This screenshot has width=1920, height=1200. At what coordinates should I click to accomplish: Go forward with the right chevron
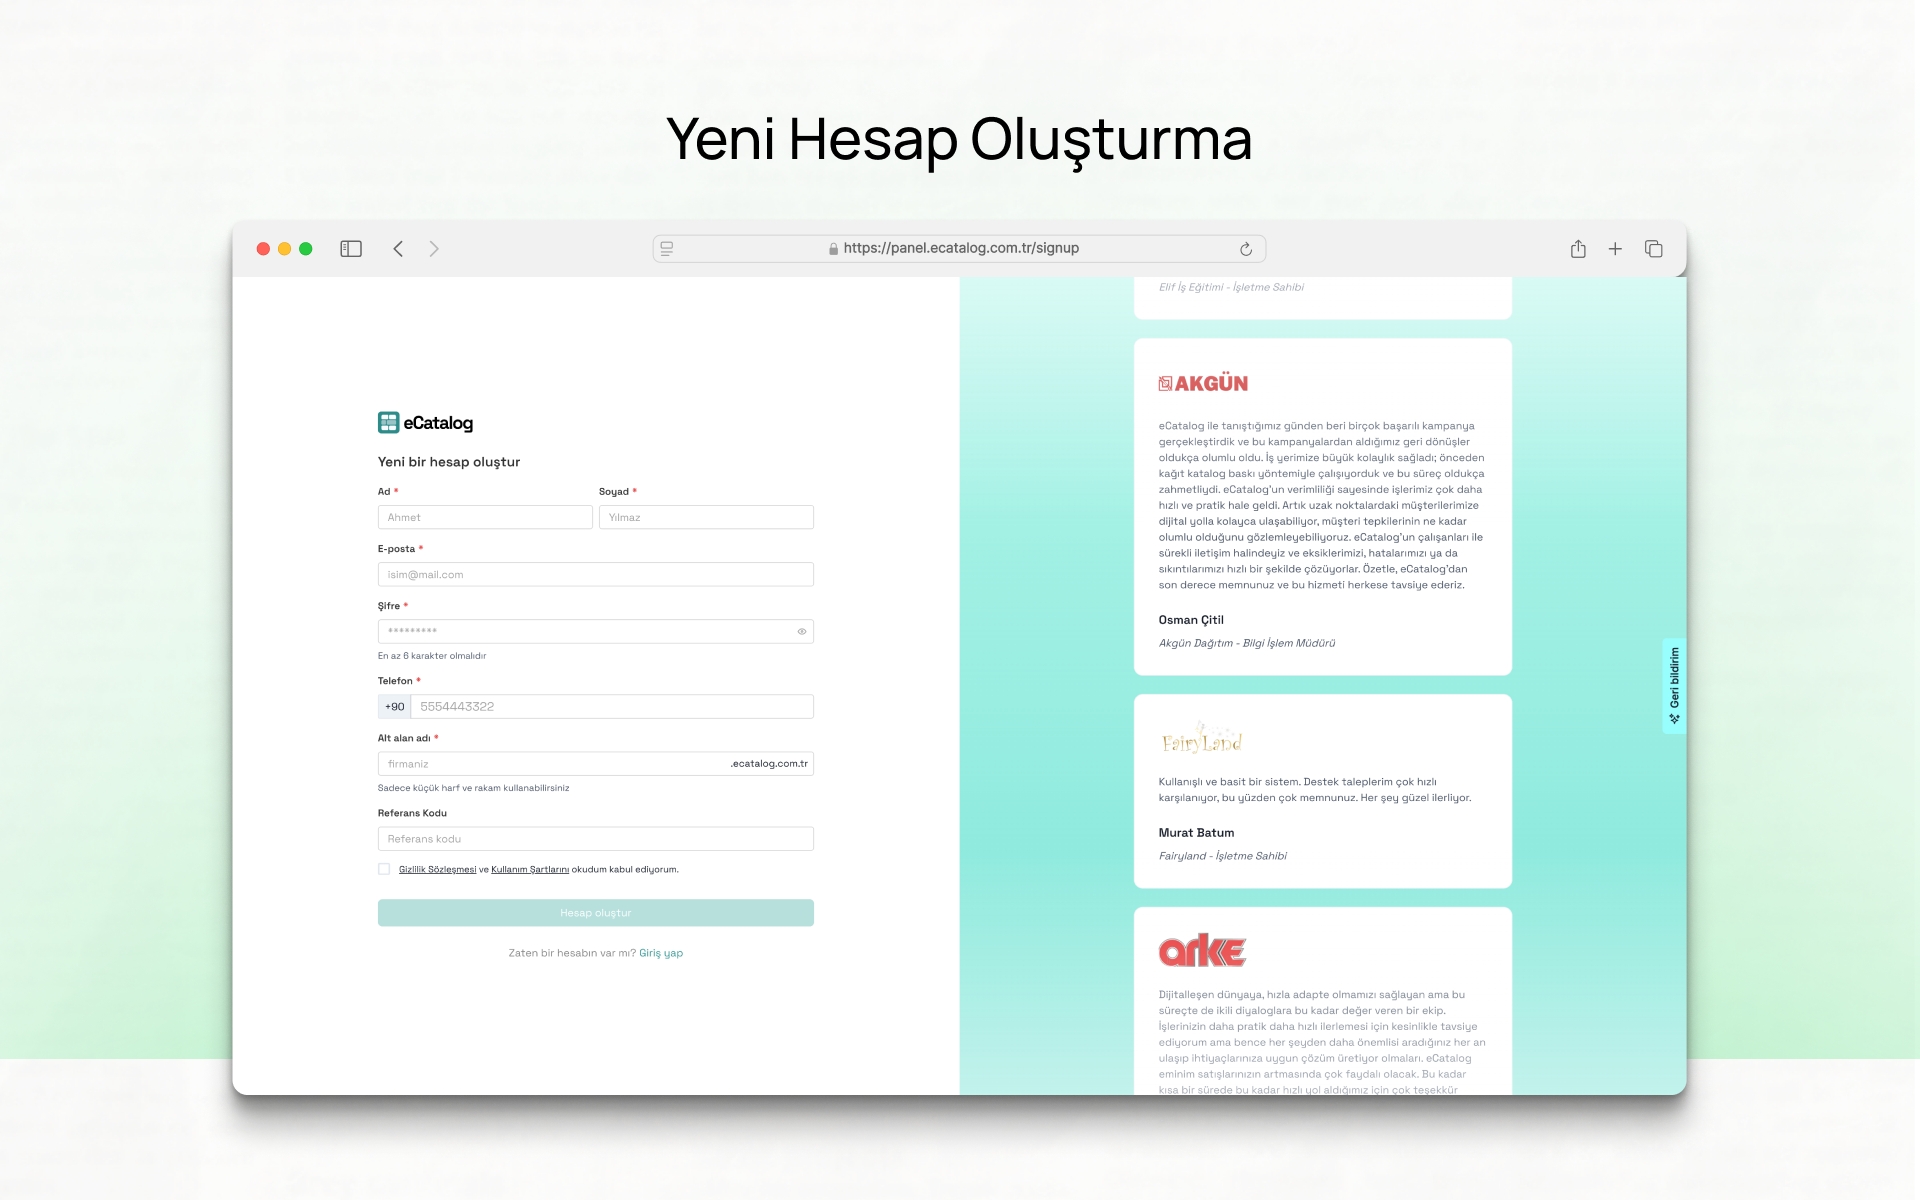(434, 249)
